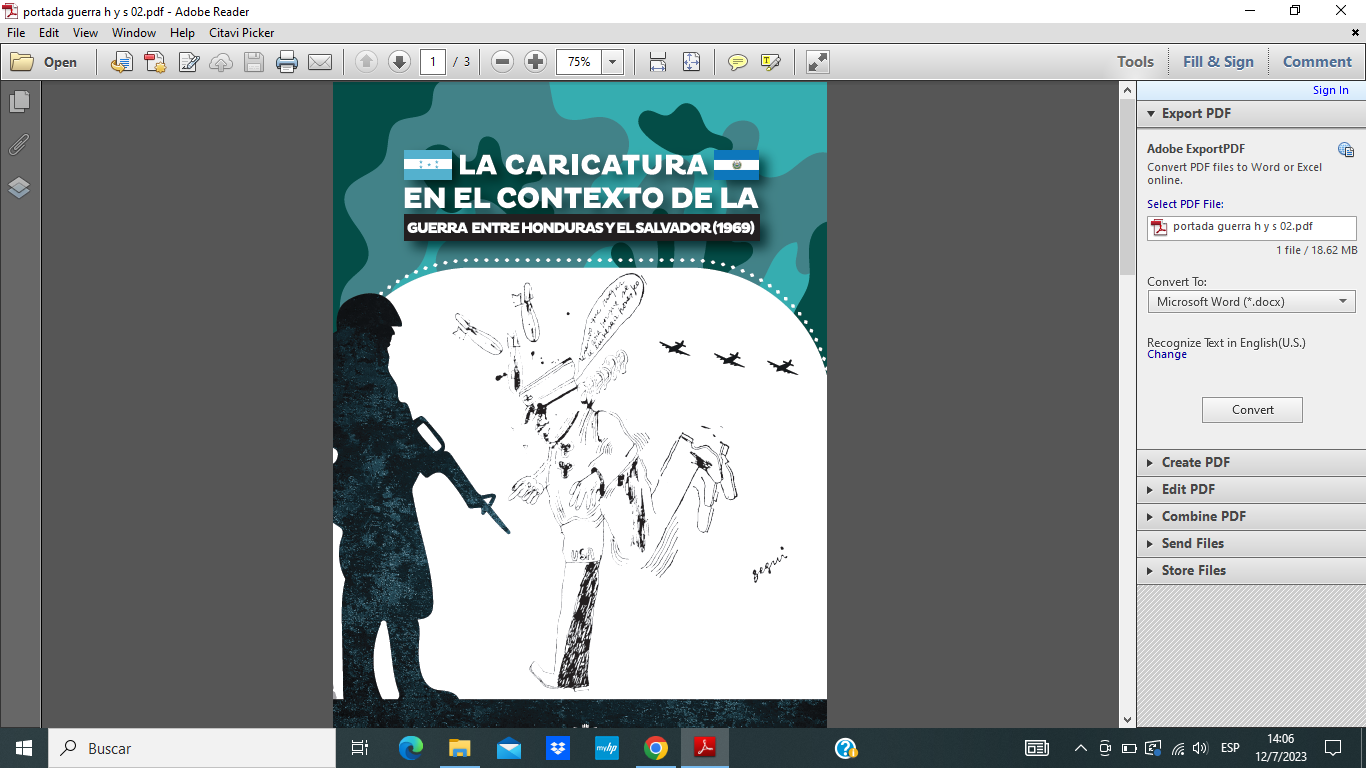Screen dimensions: 1366x768
Task: Expand the Combine PDF section
Action: 1203,516
